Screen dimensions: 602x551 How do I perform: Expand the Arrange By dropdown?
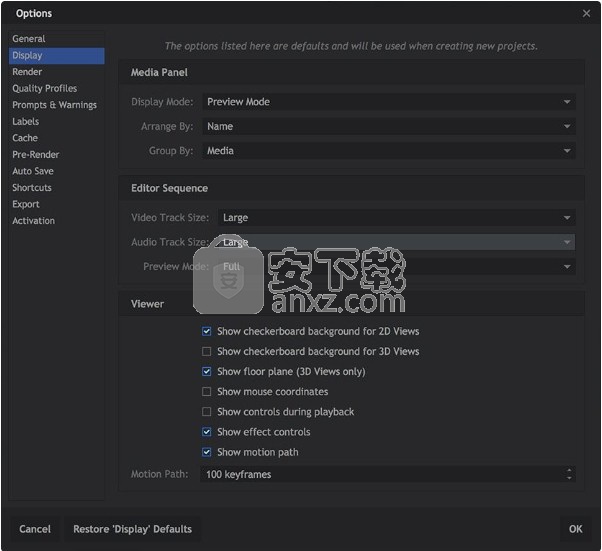pyautogui.click(x=389, y=126)
